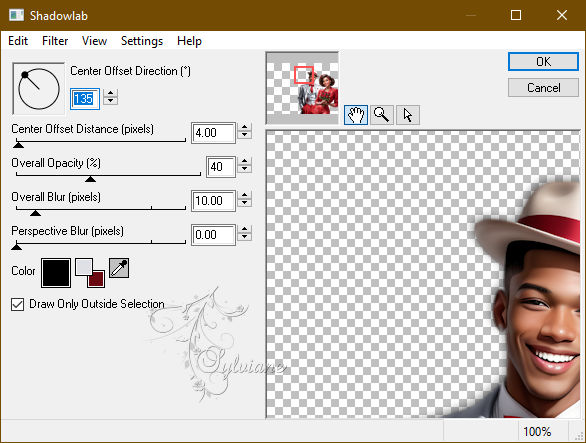Open the Settings menu
586x443 pixels.
142,41
